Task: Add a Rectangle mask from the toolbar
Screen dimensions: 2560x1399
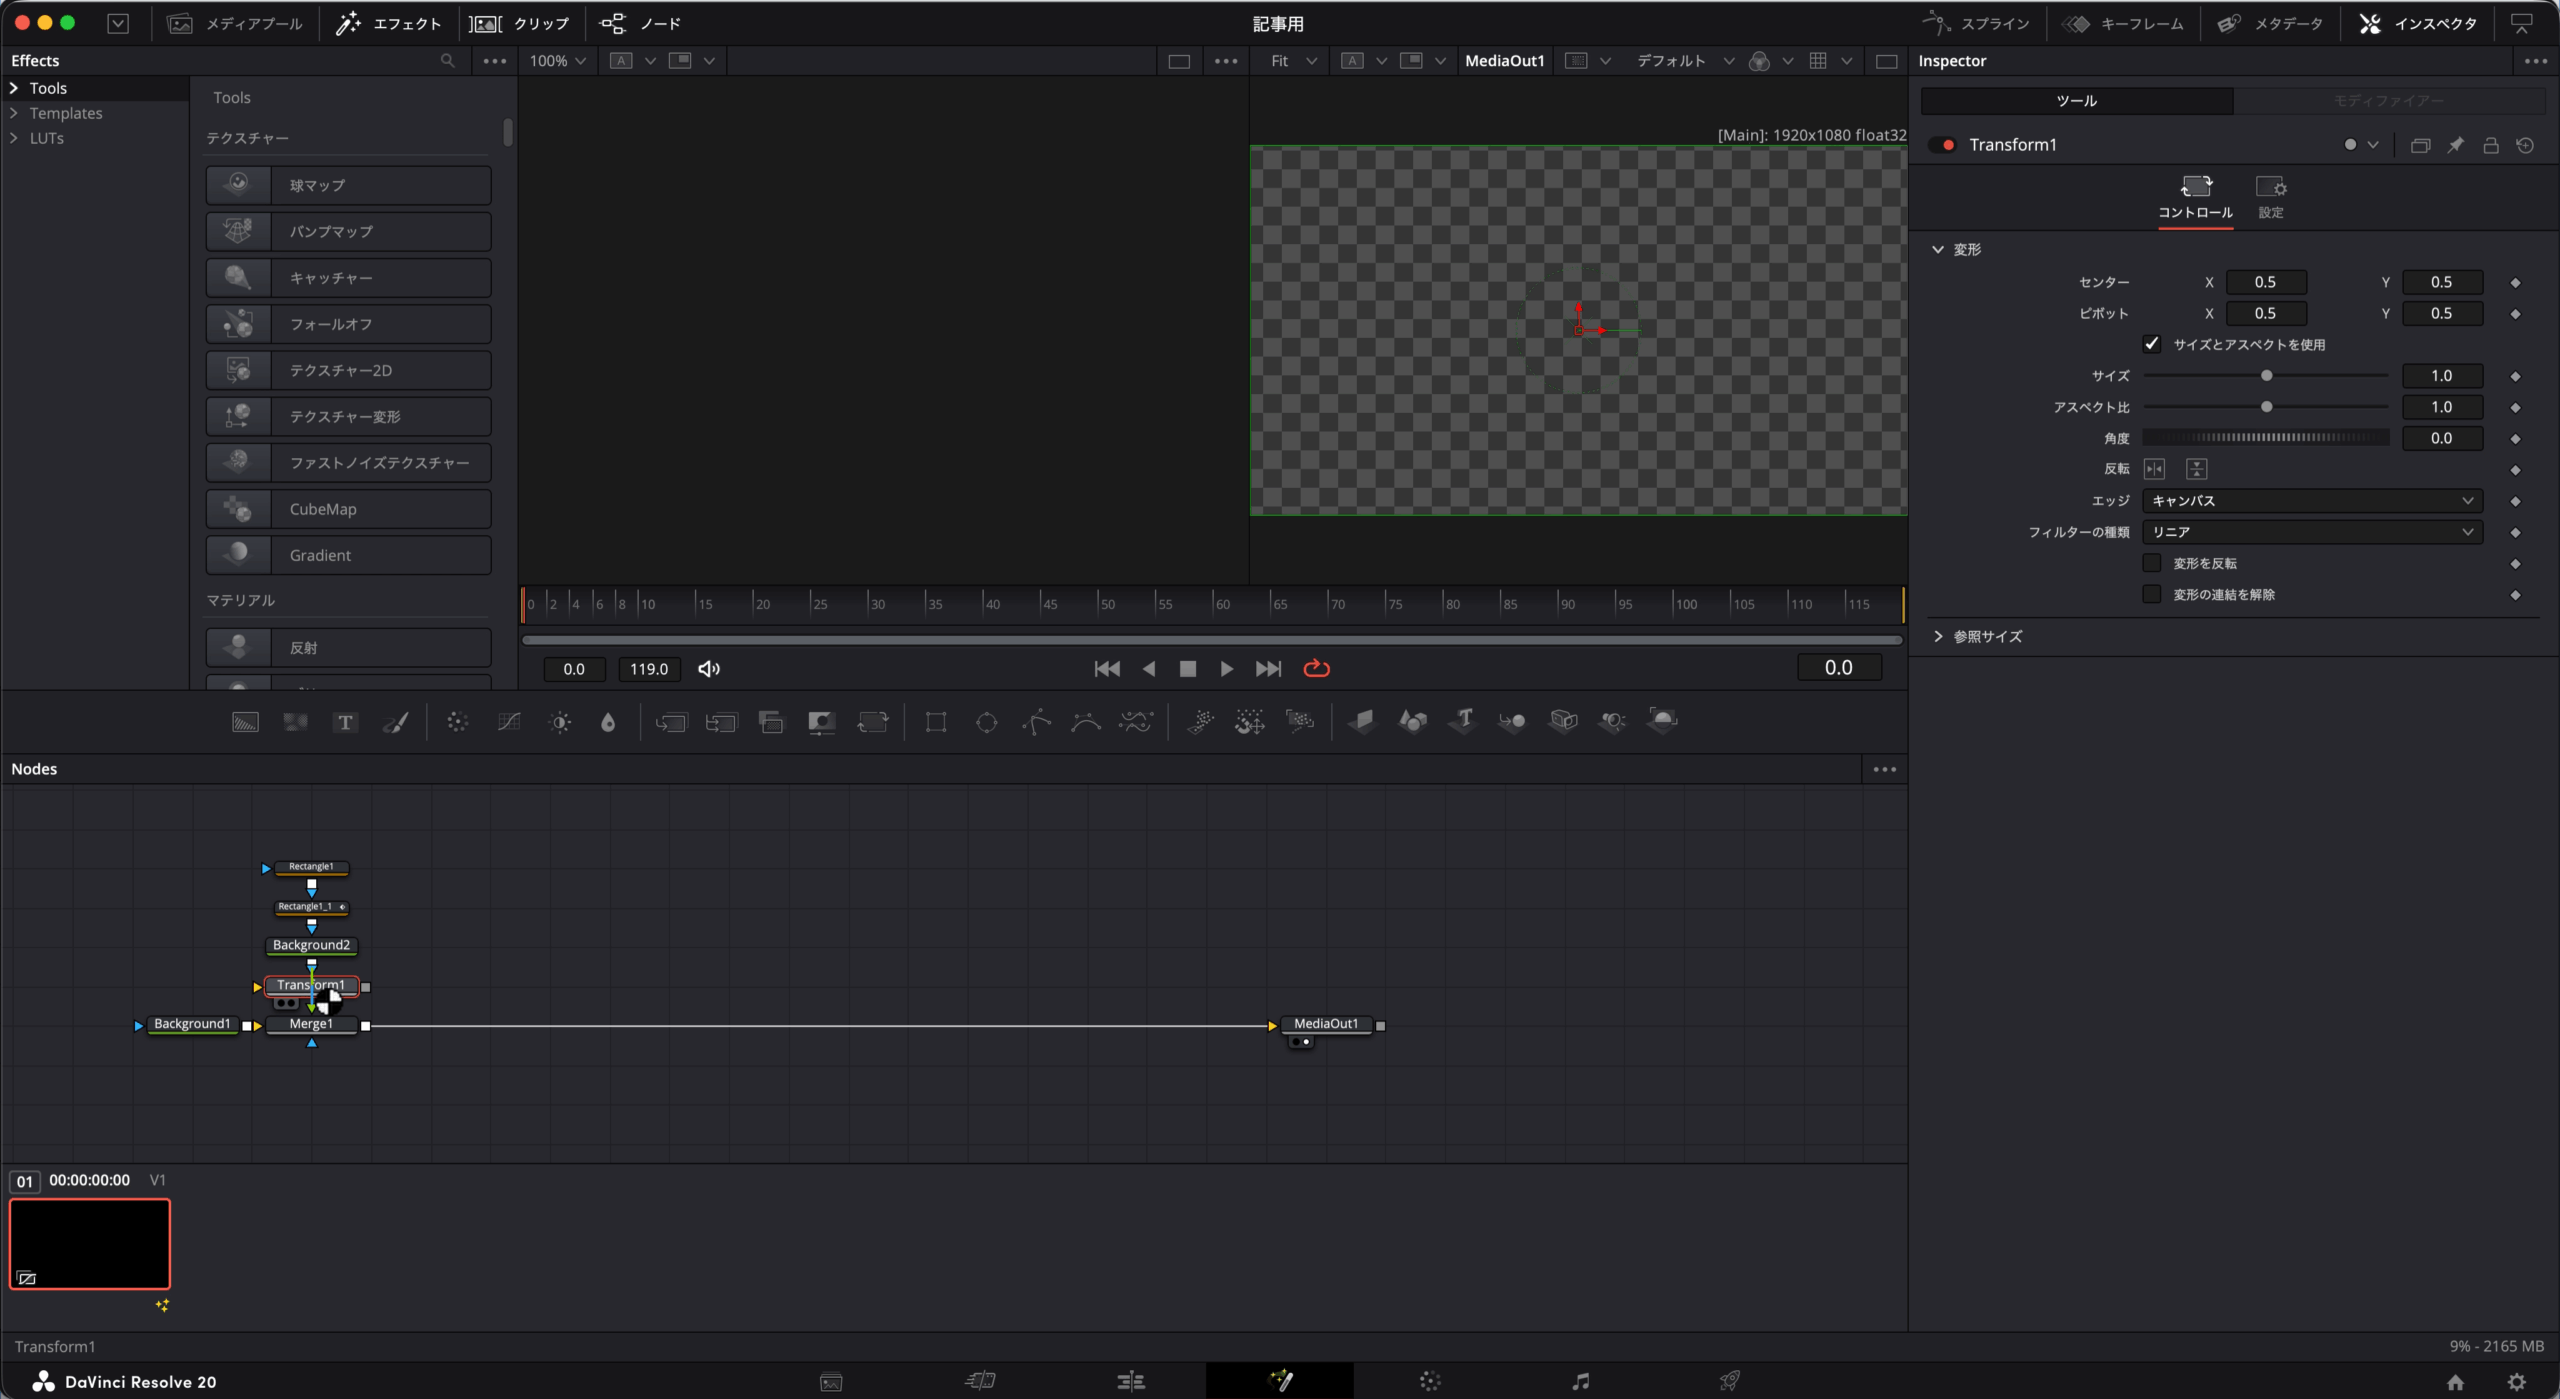Action: (936, 722)
